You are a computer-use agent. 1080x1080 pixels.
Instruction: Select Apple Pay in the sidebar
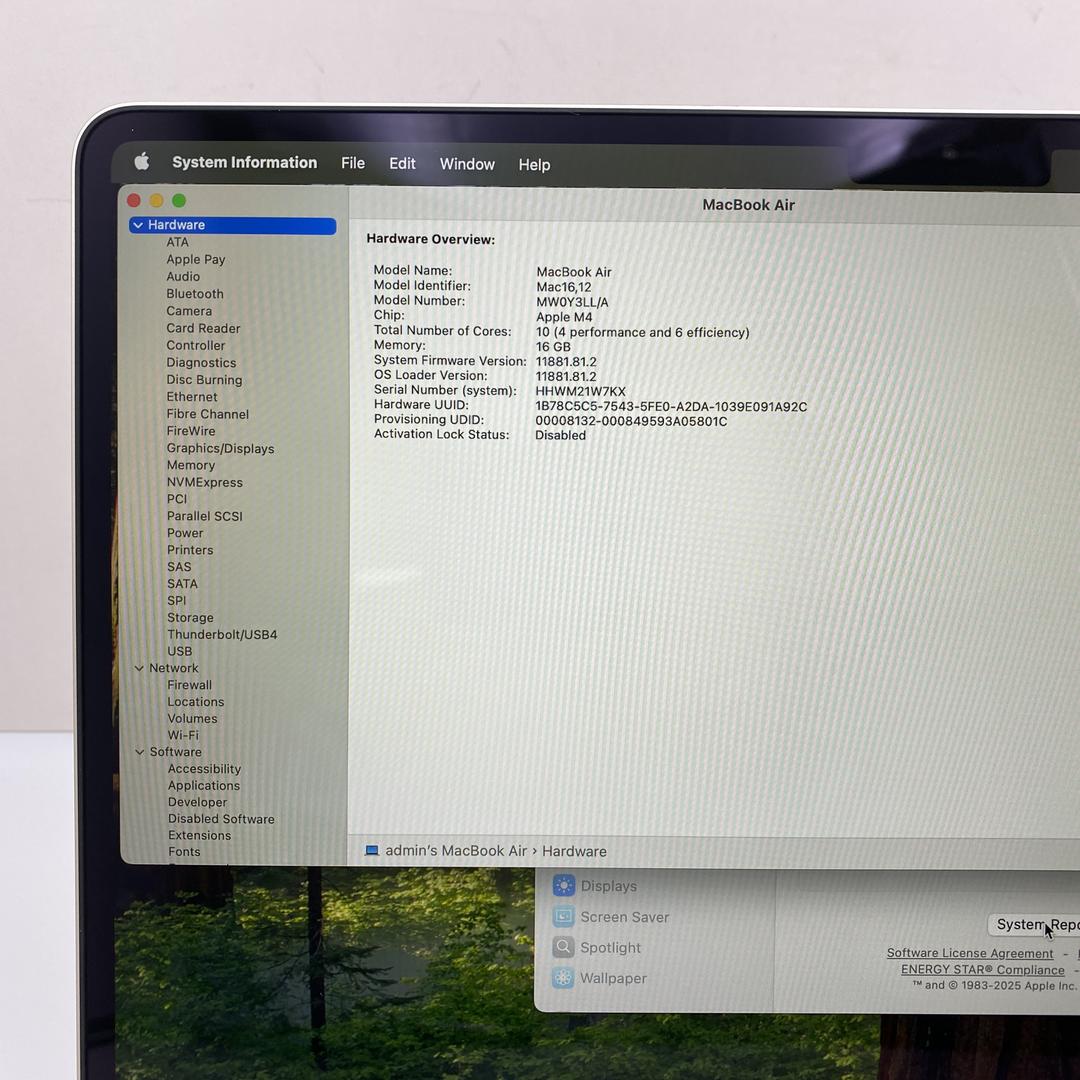pyautogui.click(x=196, y=260)
